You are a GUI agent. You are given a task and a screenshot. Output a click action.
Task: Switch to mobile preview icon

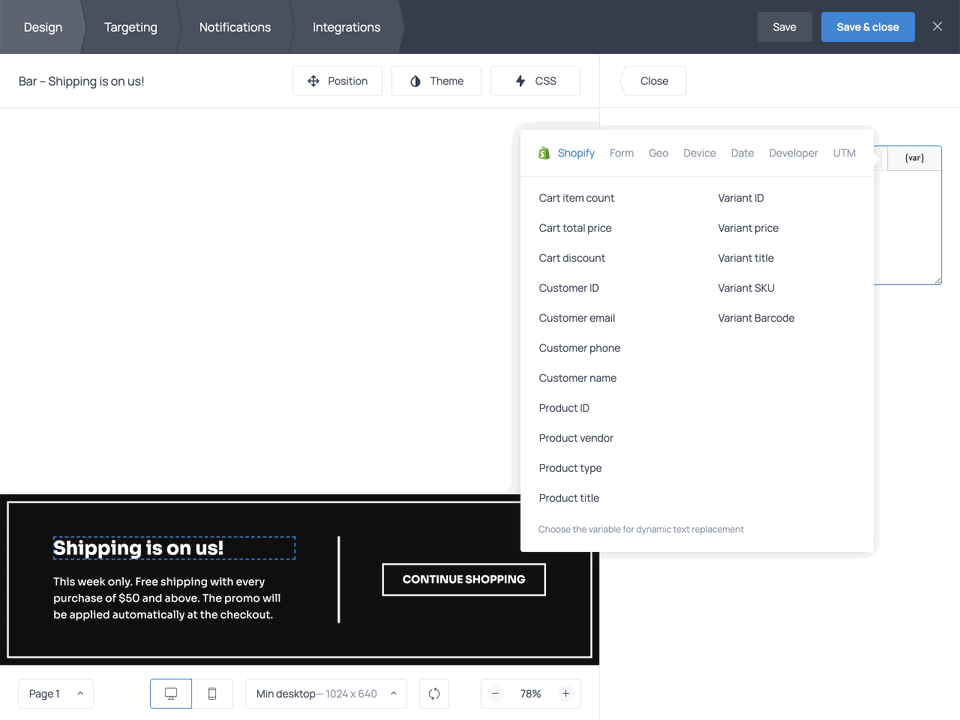[x=212, y=693]
